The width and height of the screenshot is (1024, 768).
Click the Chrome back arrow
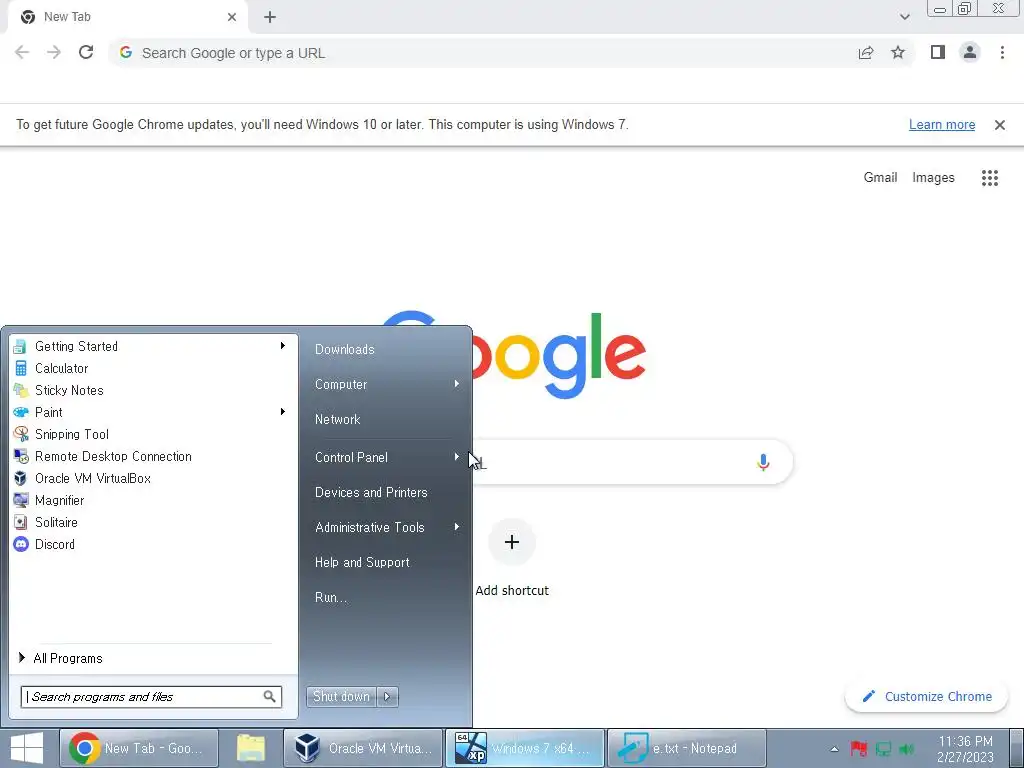pos(22,53)
